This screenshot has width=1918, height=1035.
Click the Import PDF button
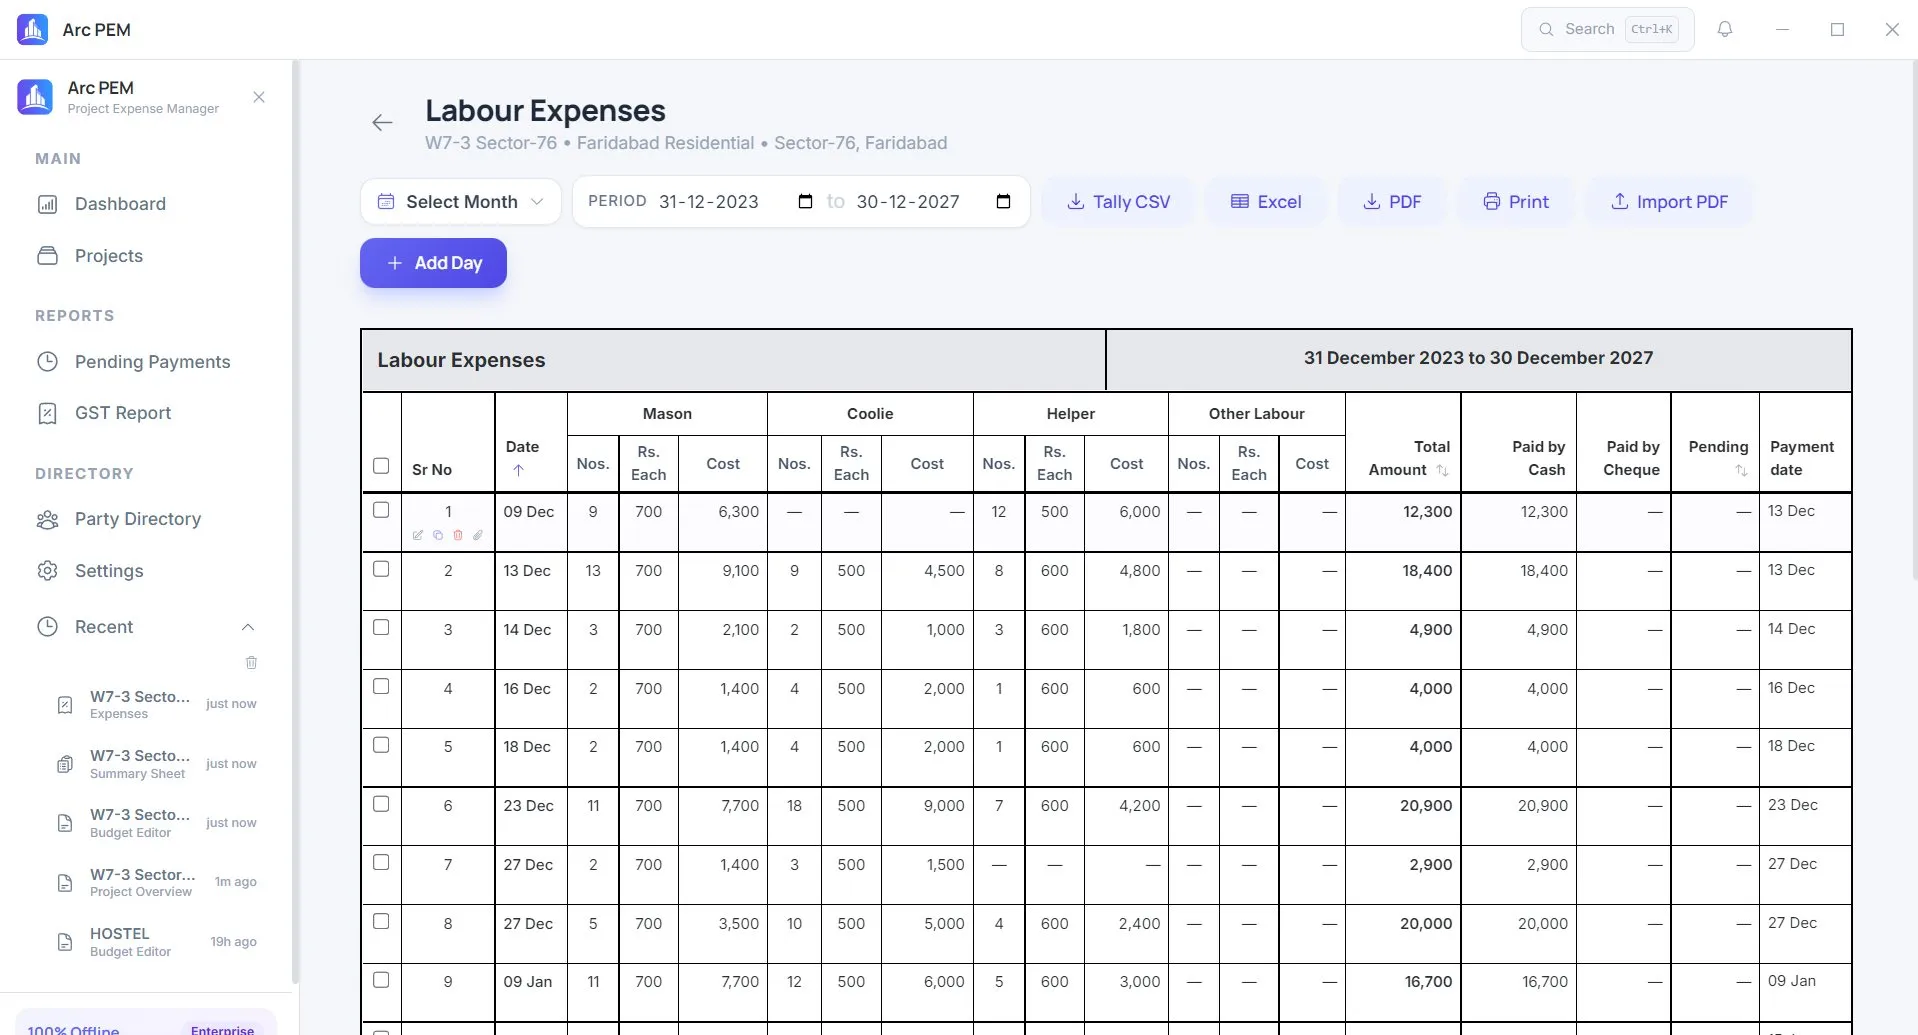1669,202
